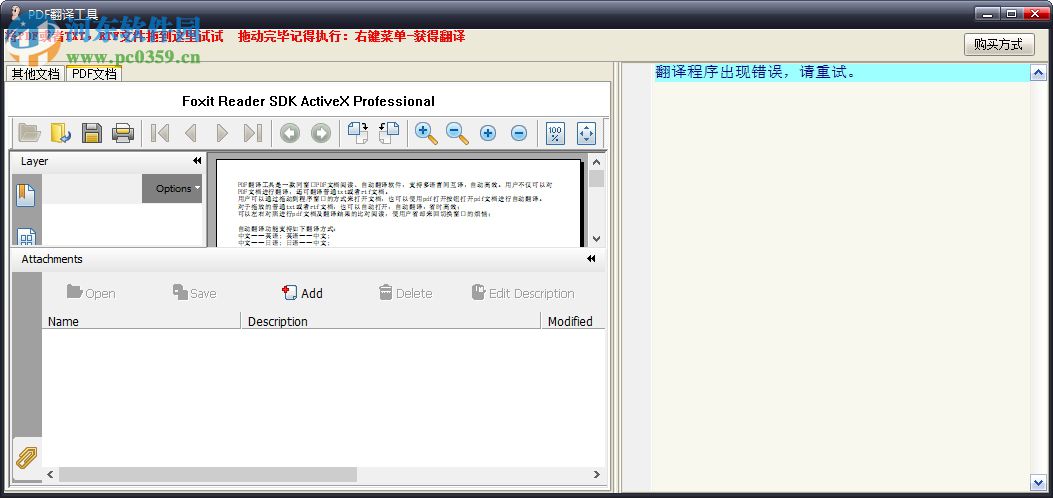Click the paperclip attachments panel icon
The image size is (1053, 498).
[26, 458]
